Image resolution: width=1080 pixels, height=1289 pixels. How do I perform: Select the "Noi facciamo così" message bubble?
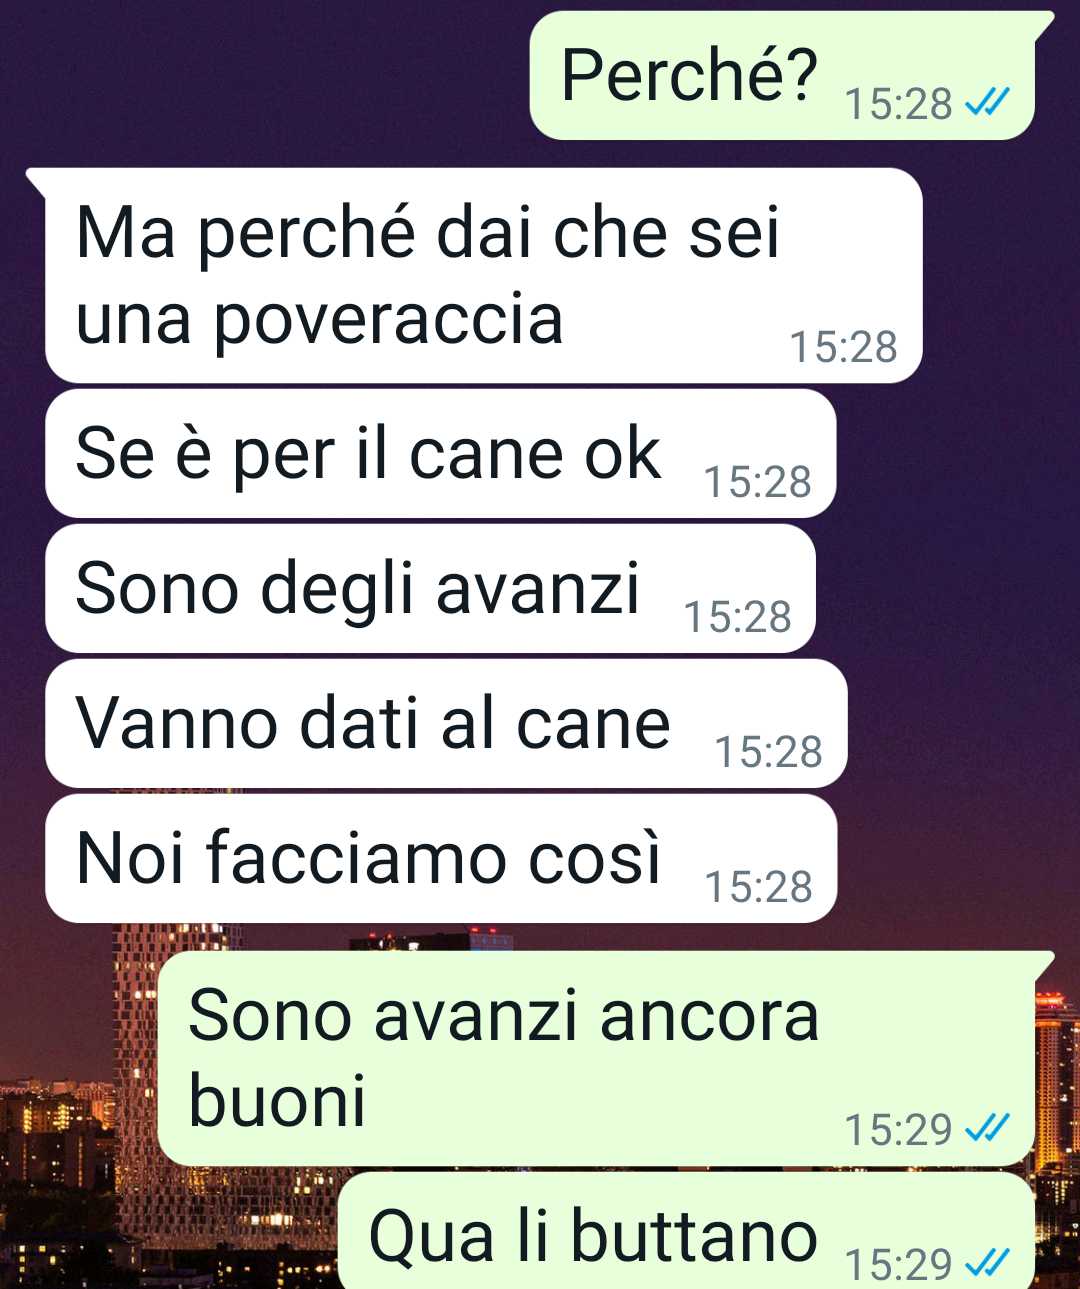click(440, 858)
